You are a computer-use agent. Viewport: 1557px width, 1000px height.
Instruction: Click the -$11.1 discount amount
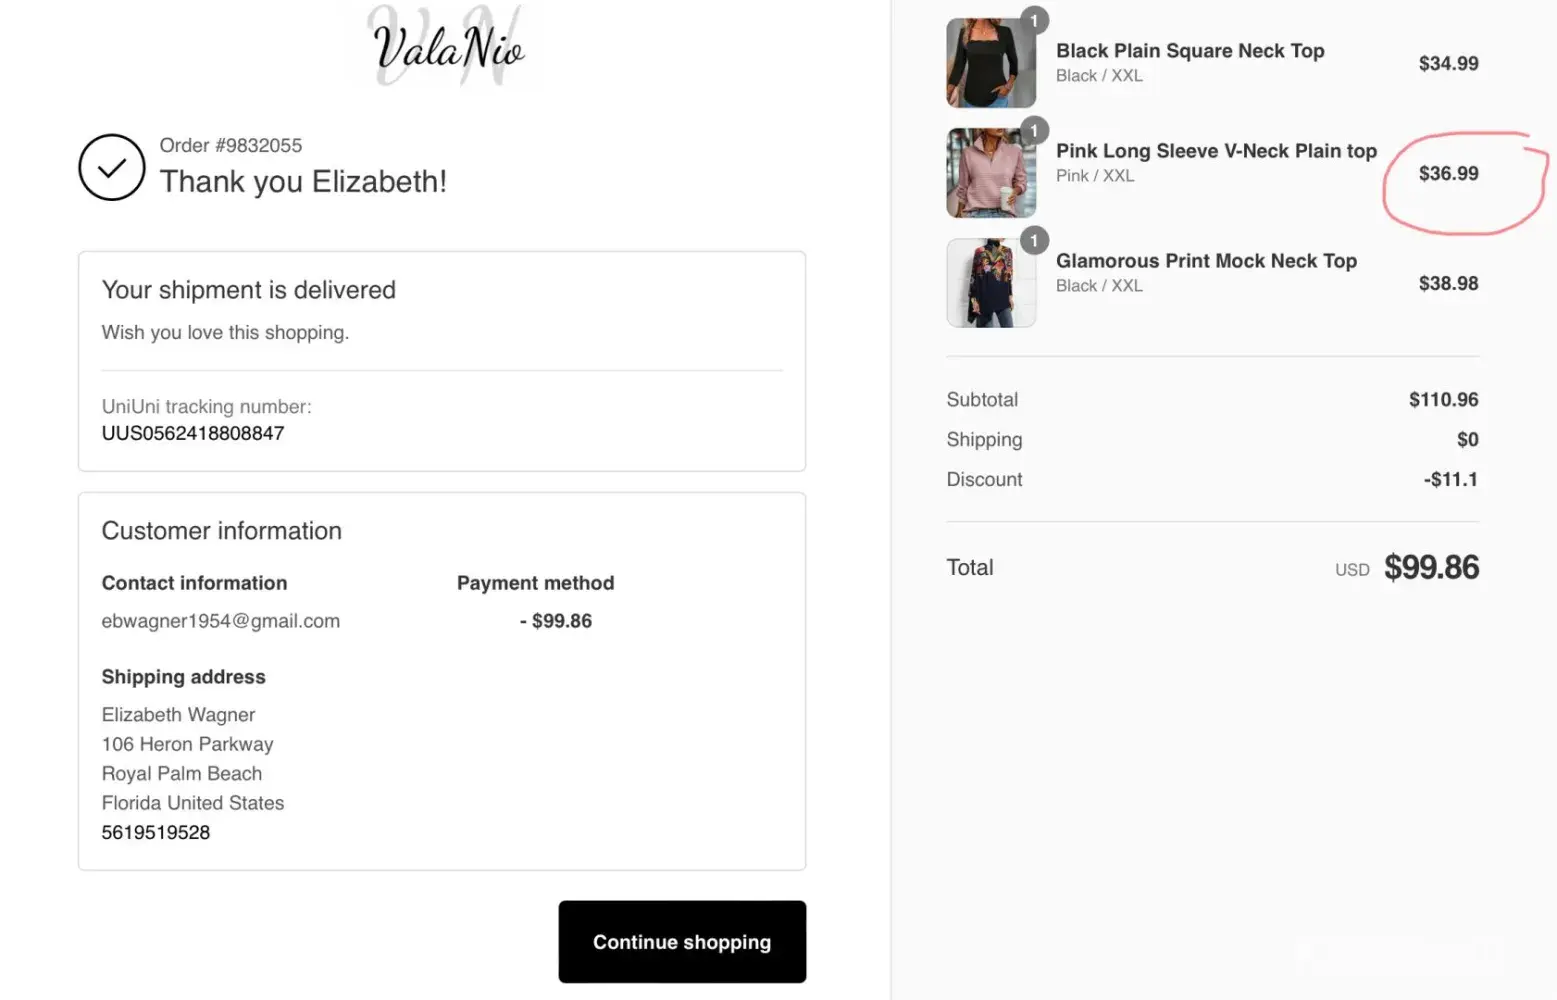click(x=1450, y=480)
